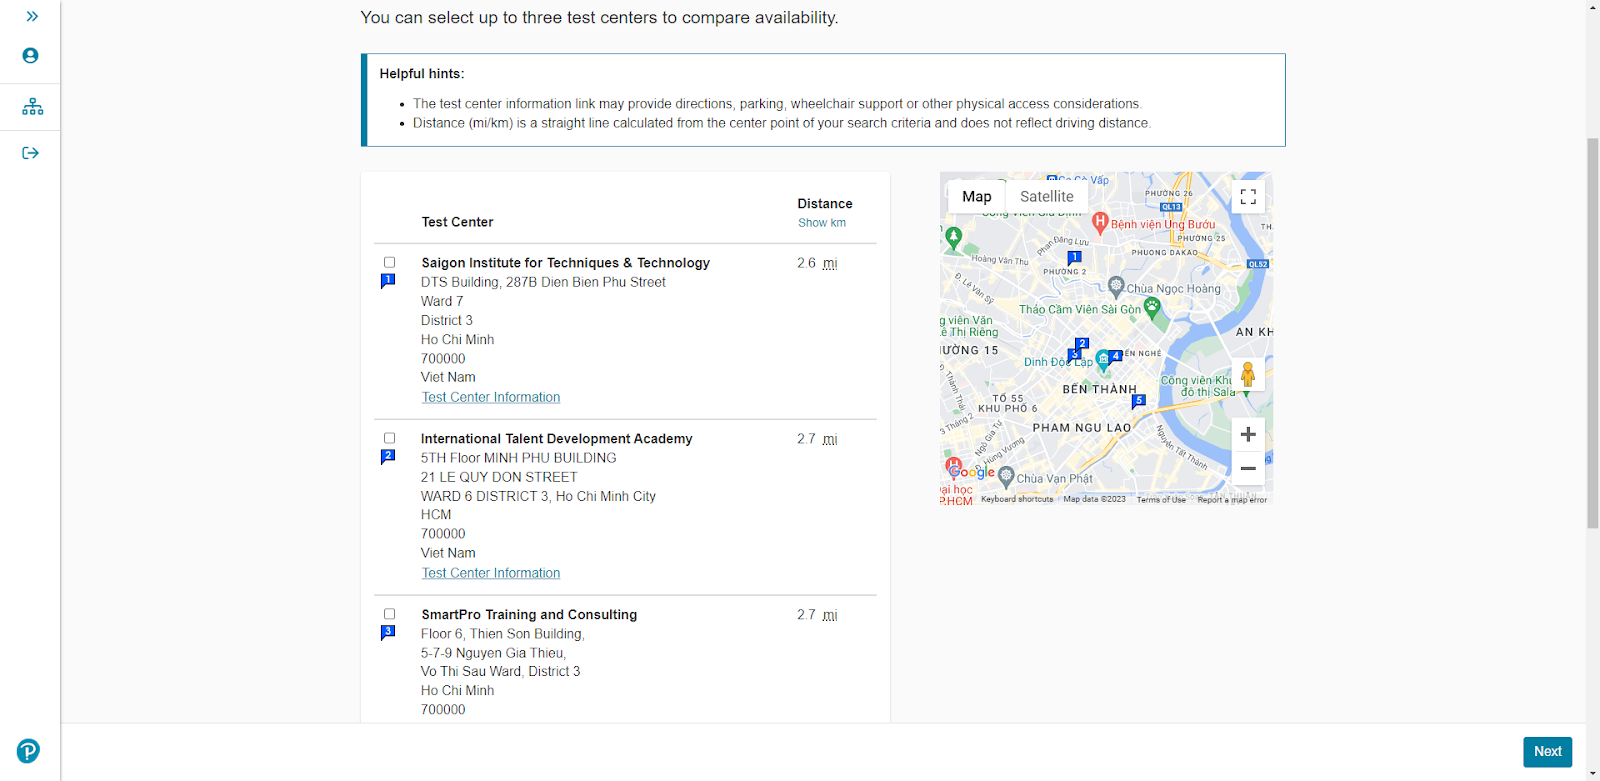Select the Street View pegman icon

(x=1248, y=375)
